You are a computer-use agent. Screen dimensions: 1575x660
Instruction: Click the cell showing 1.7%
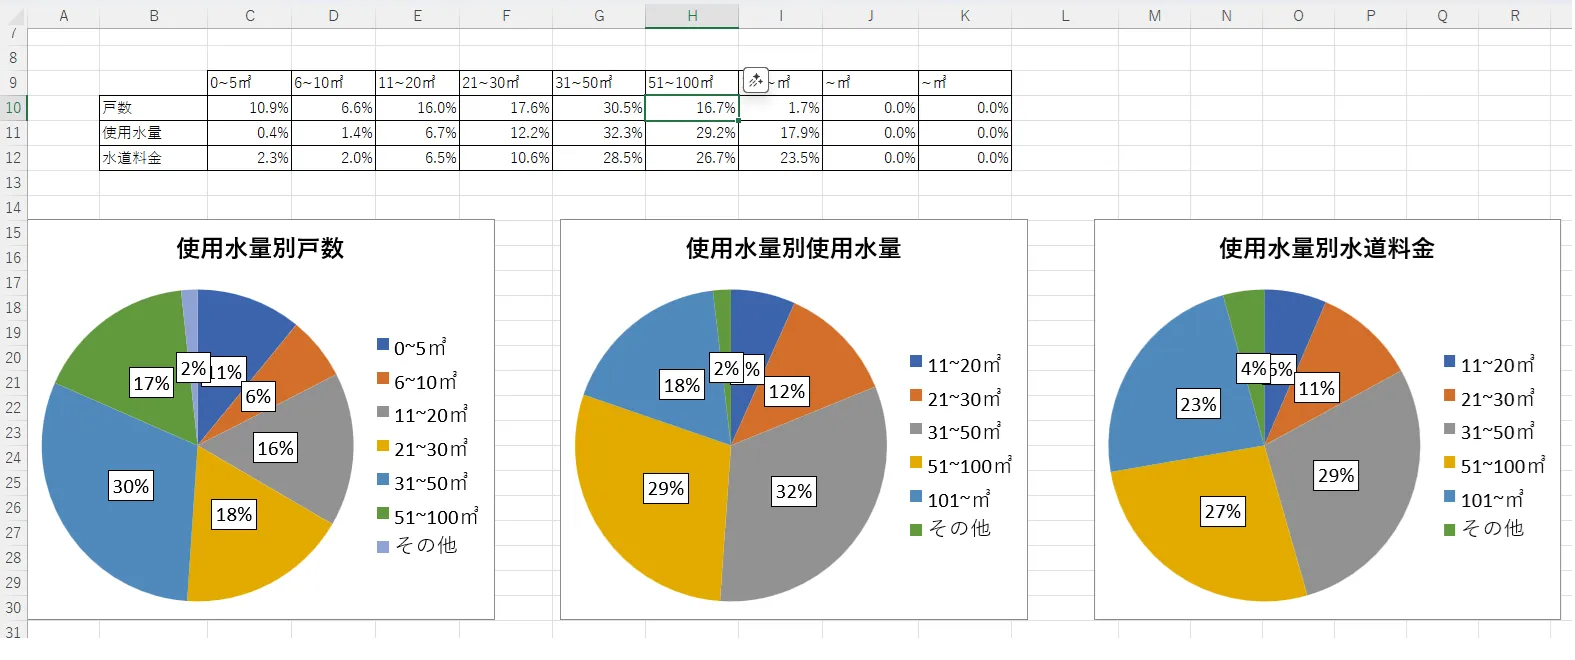coord(781,108)
